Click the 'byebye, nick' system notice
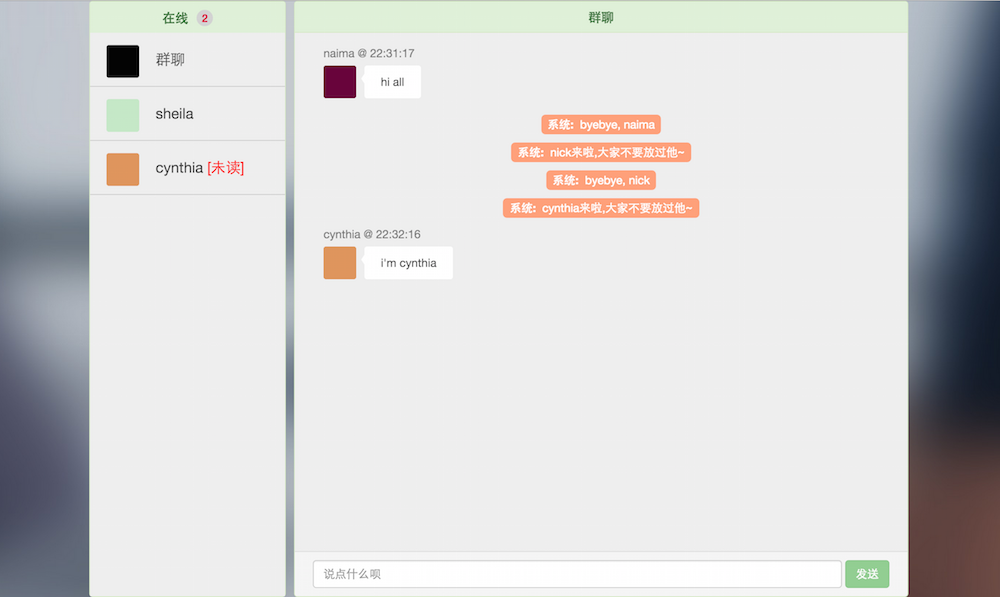The image size is (1000, 597). coord(601,181)
